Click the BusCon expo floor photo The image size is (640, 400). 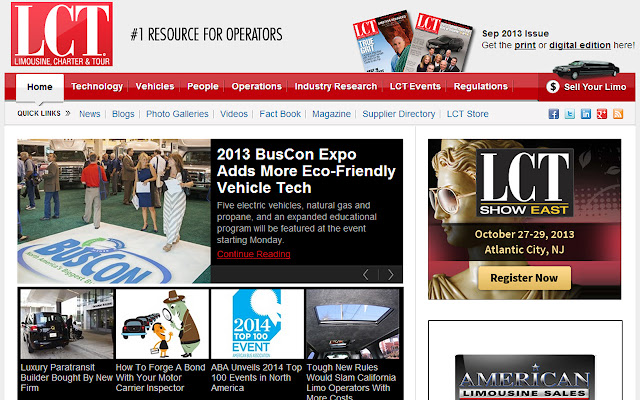tap(114, 211)
